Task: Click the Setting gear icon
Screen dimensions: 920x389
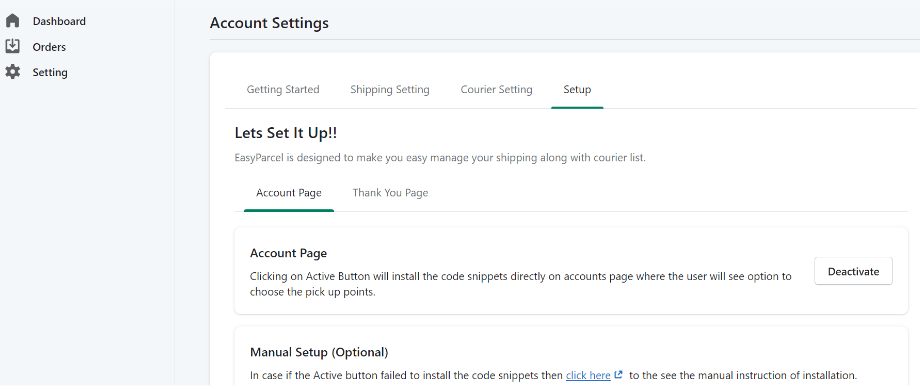Action: (12, 72)
